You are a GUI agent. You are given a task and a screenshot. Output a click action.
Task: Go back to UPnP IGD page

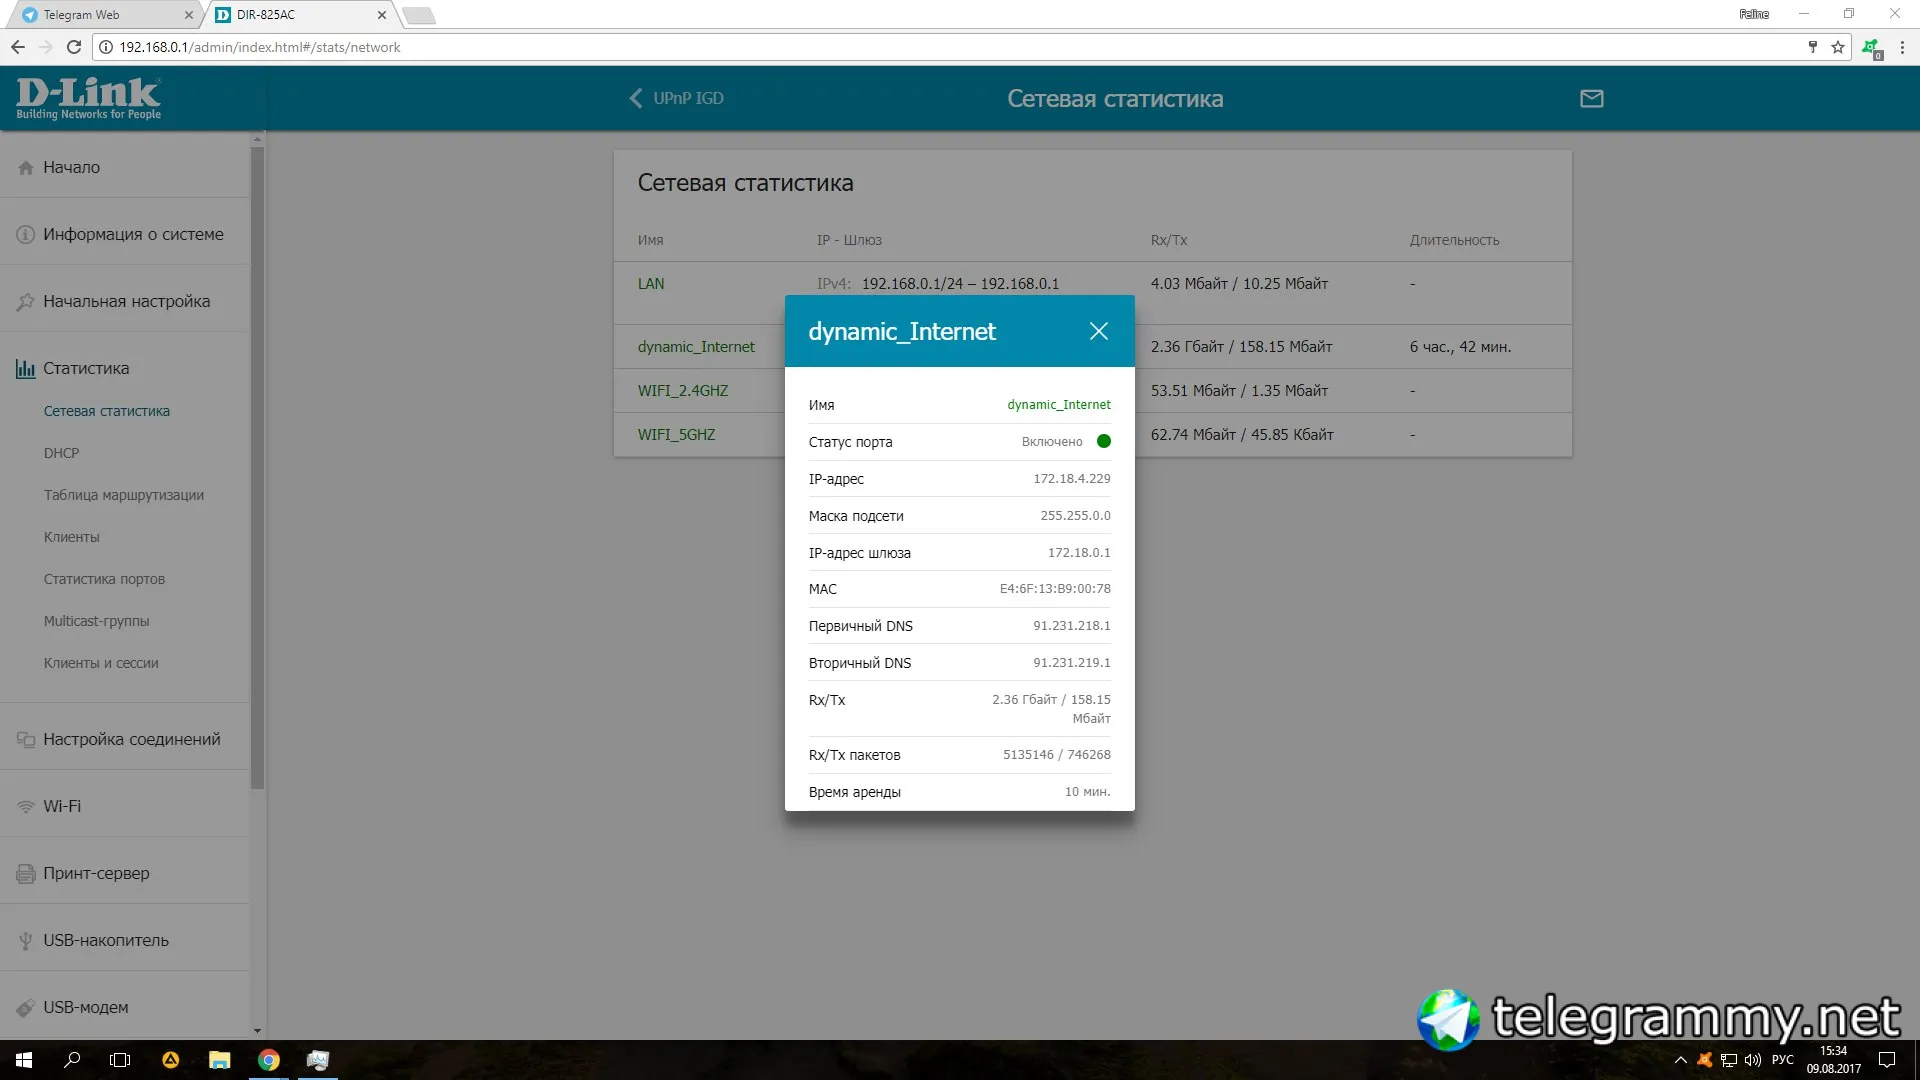point(676,98)
